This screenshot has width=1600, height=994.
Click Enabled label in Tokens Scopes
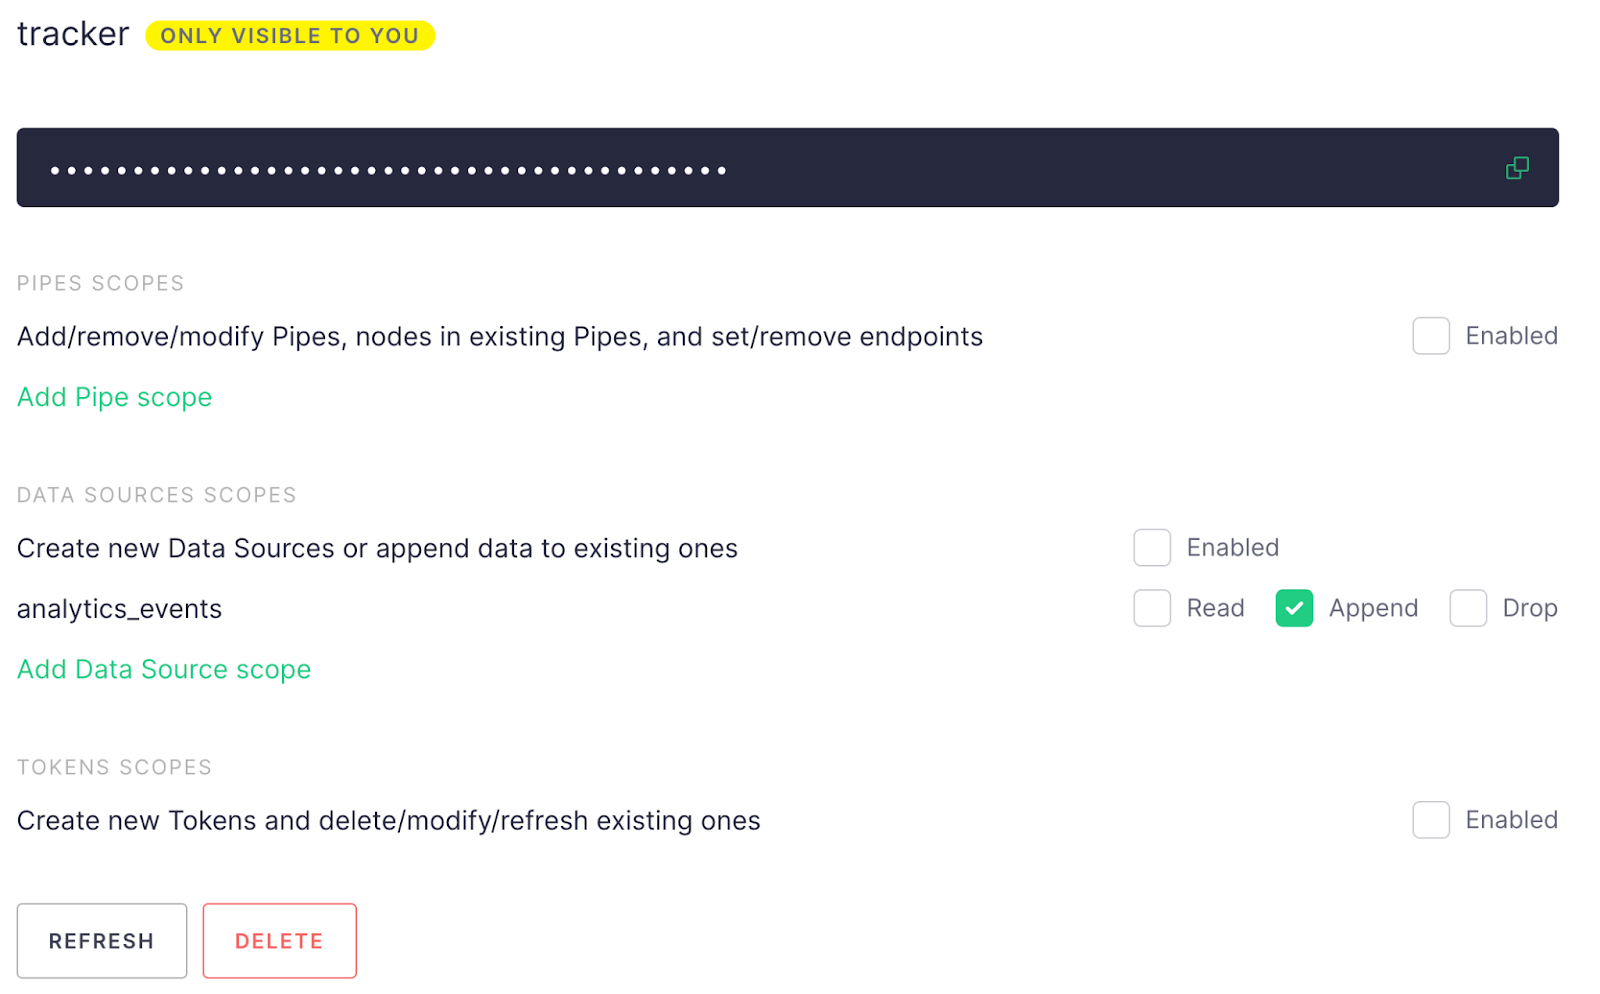click(x=1511, y=820)
